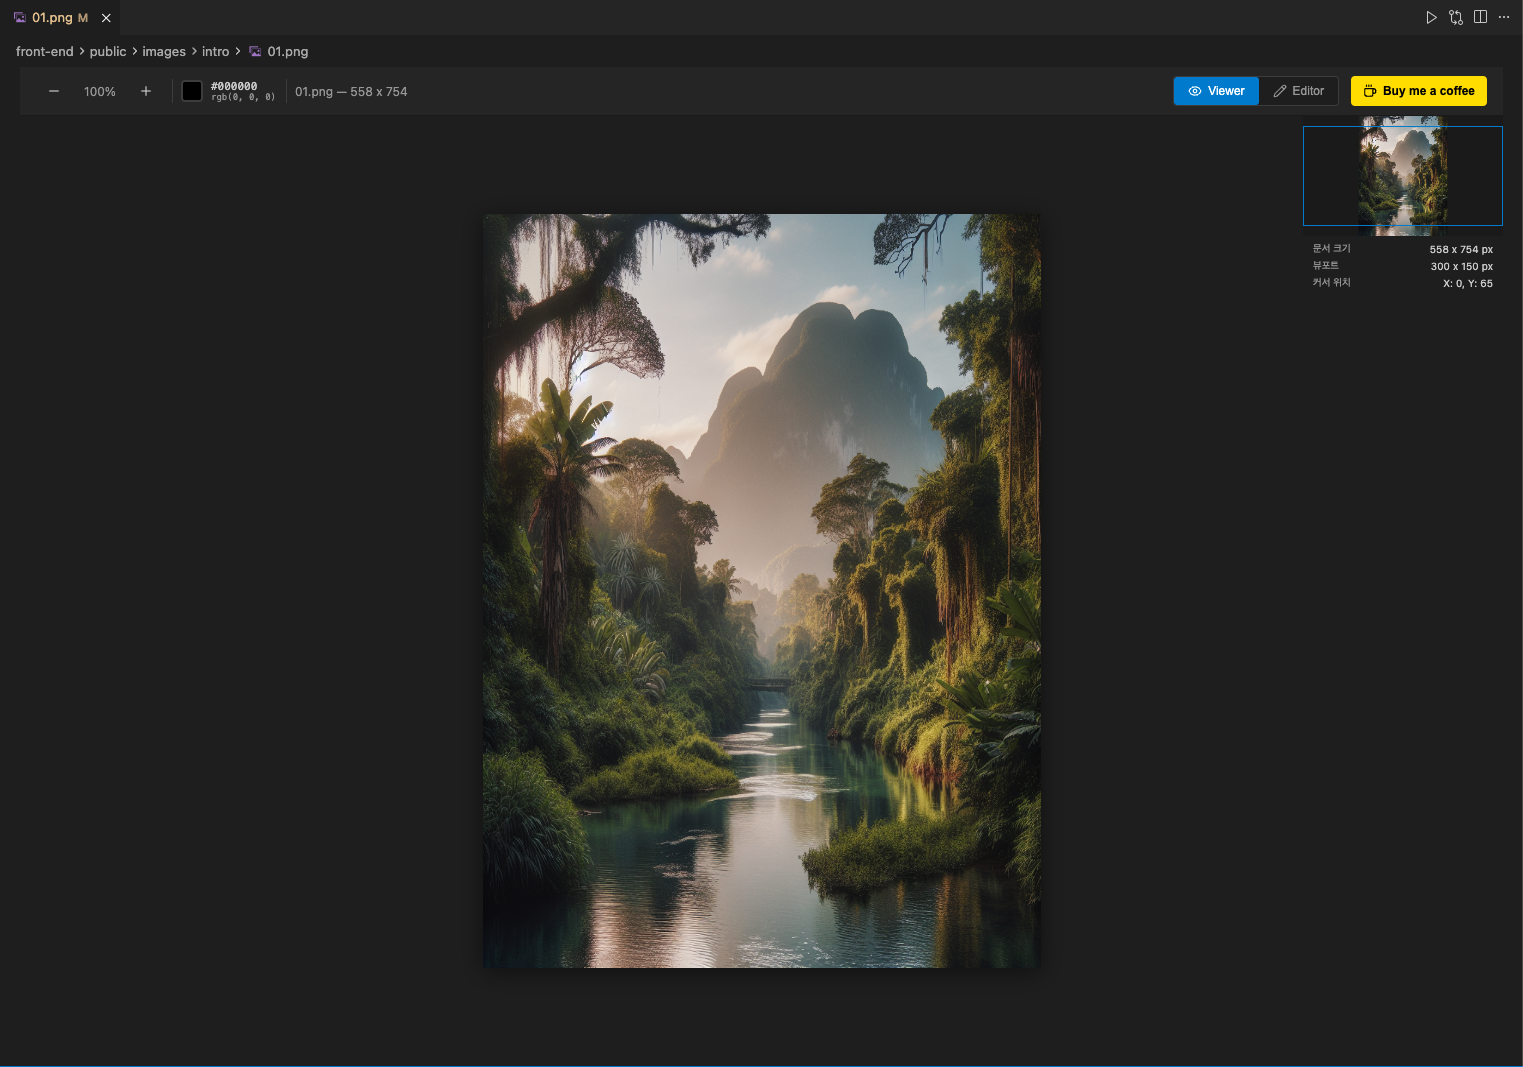Select Viewer mode

pyautogui.click(x=1216, y=91)
